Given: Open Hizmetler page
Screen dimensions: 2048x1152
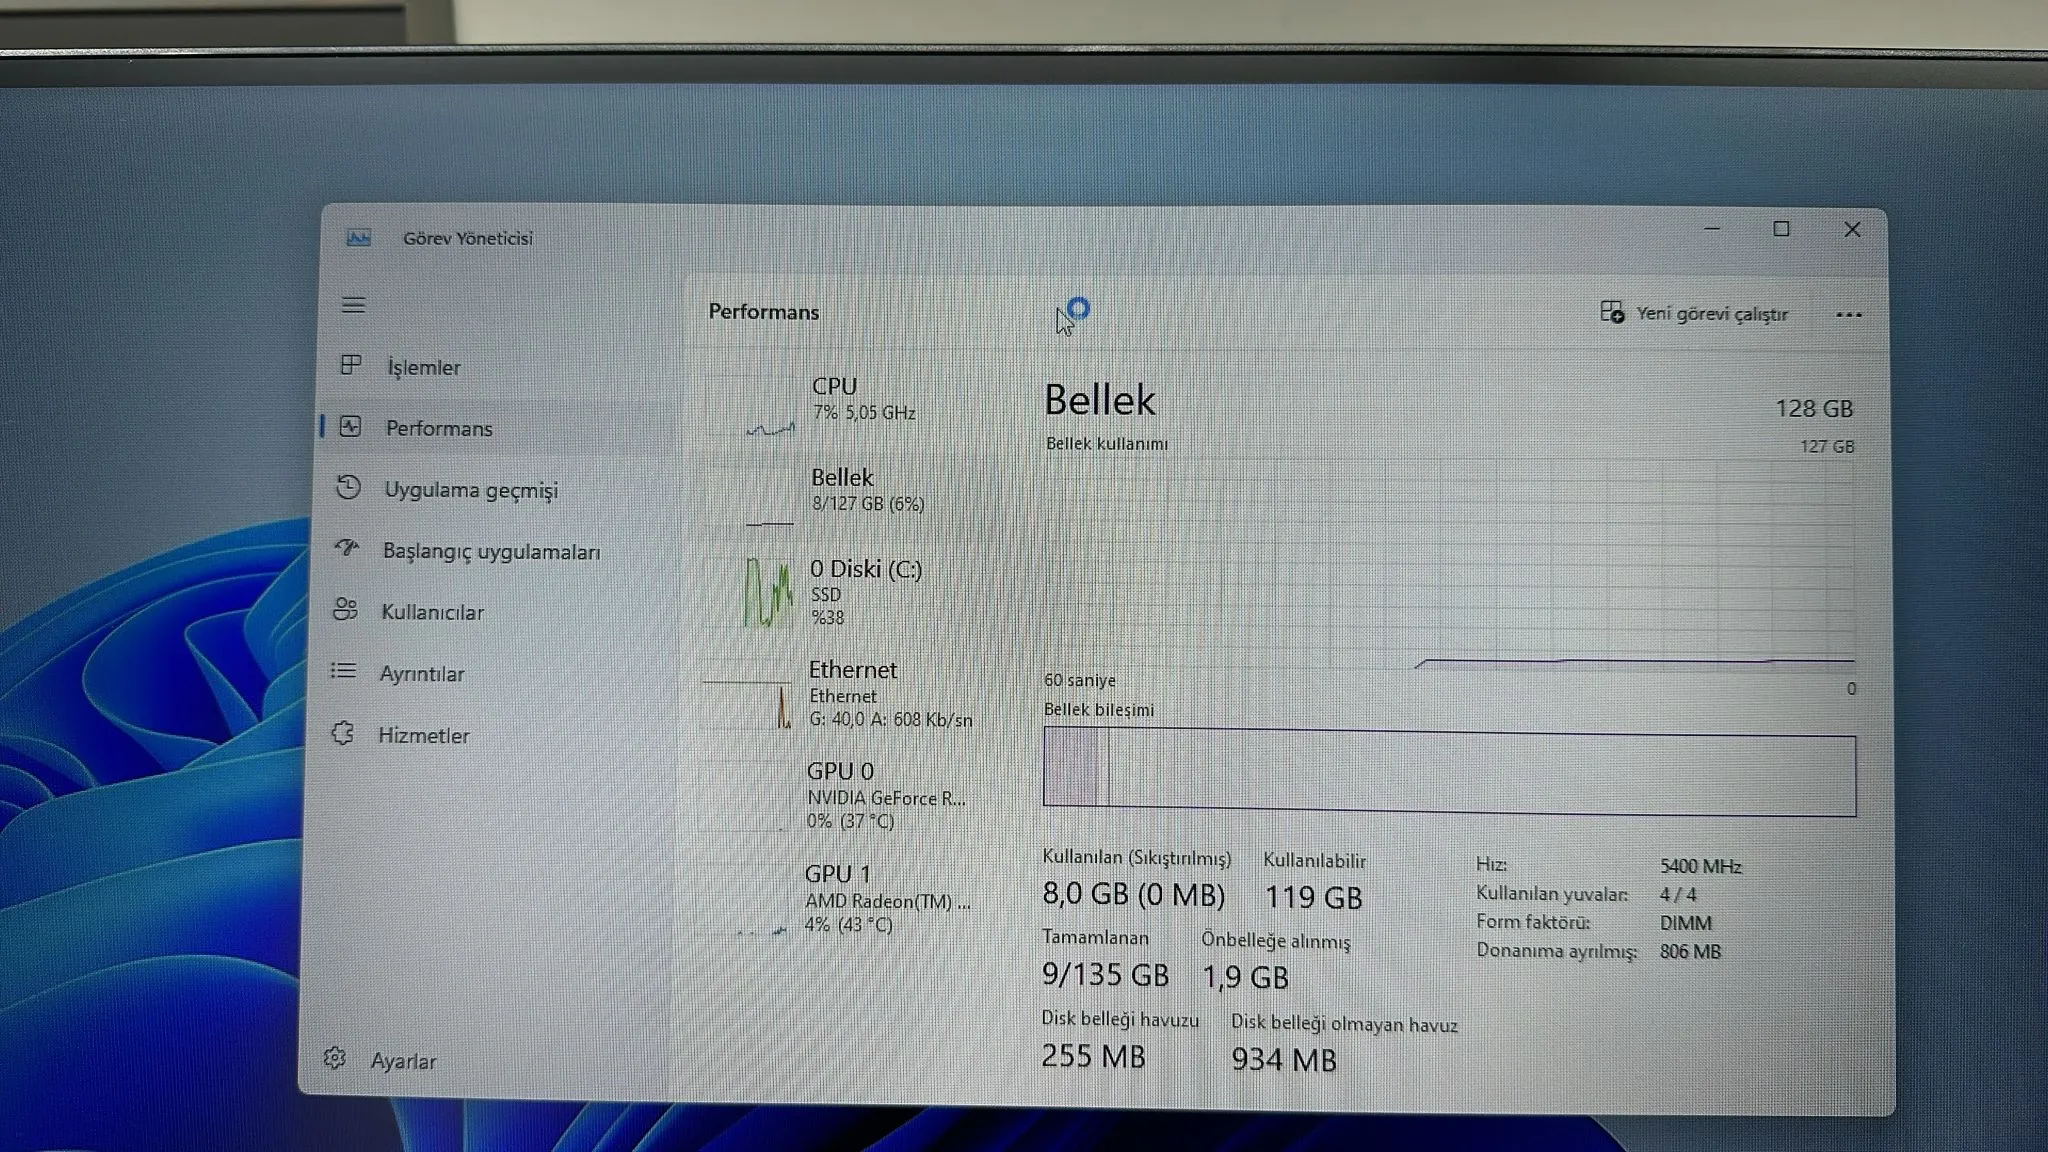Looking at the screenshot, I should (x=490, y=735).
